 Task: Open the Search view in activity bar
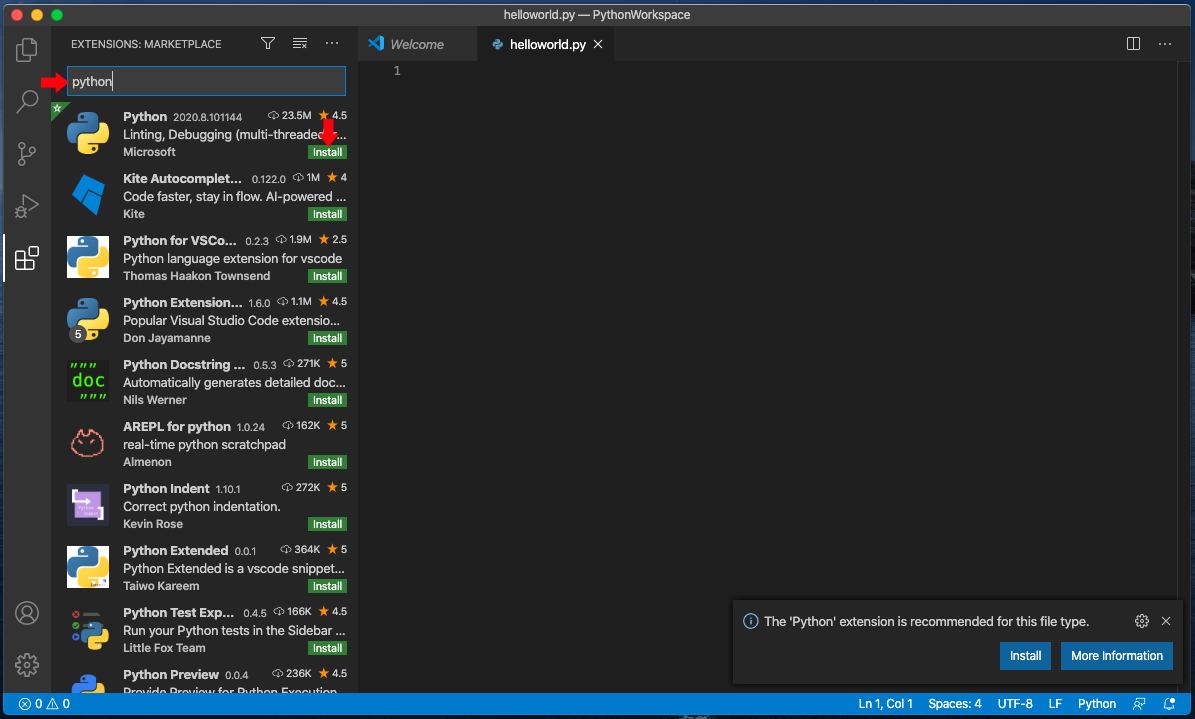point(27,101)
